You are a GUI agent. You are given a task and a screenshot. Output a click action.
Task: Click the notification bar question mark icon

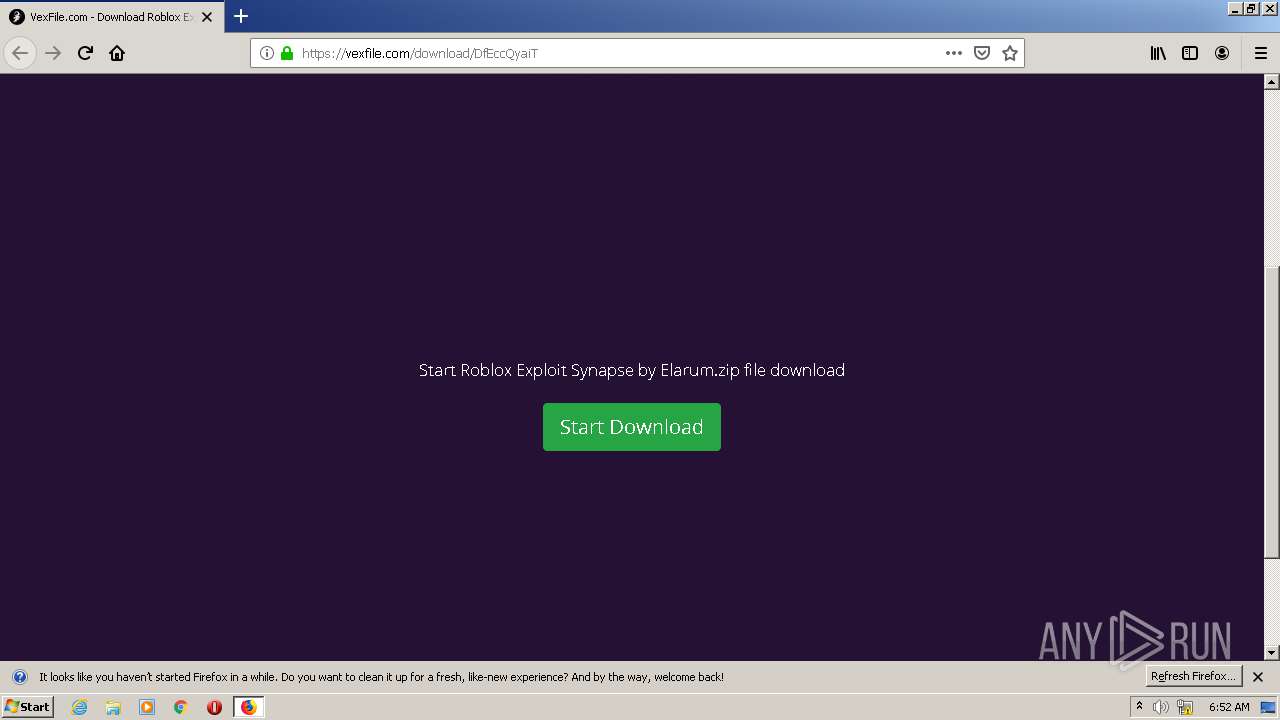pos(19,677)
